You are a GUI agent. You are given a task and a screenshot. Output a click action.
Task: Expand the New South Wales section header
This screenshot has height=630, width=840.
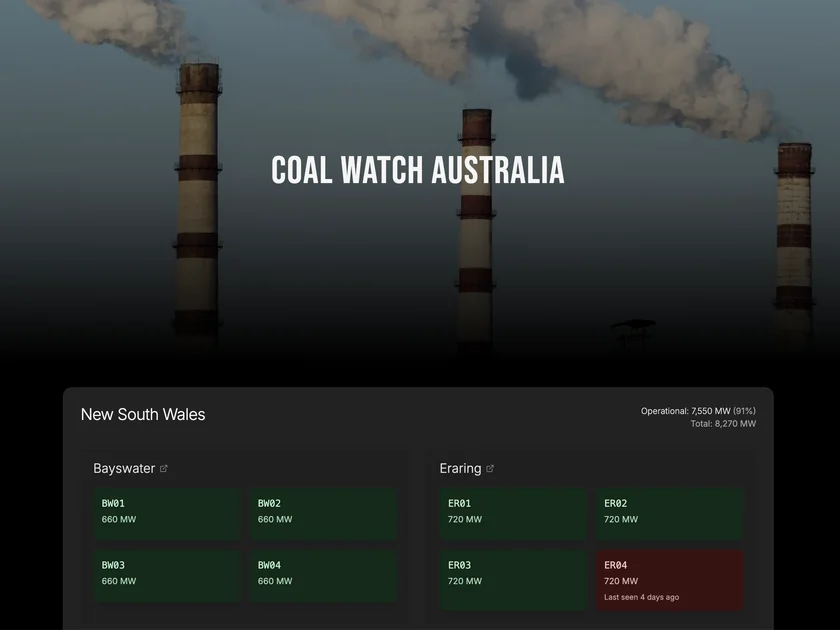(143, 414)
